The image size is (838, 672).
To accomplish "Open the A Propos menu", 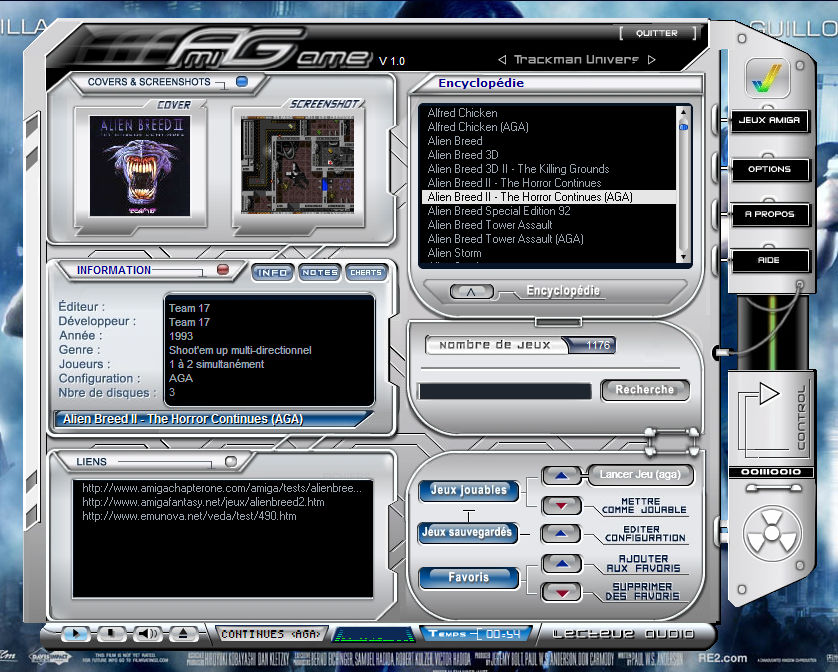I will tap(769, 214).
